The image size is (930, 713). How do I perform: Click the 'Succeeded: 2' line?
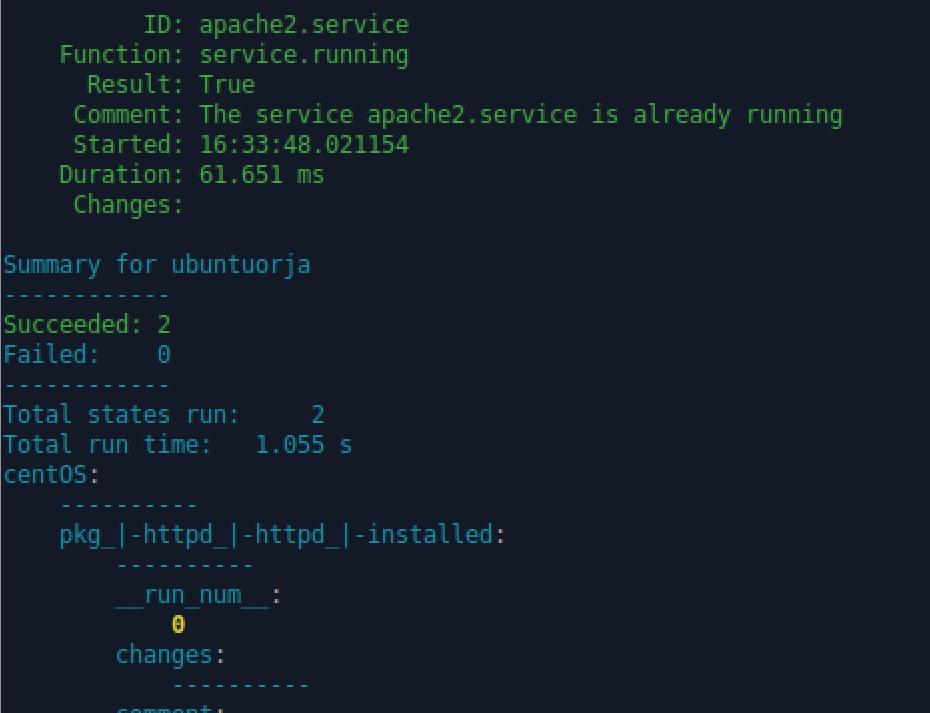click(87, 325)
